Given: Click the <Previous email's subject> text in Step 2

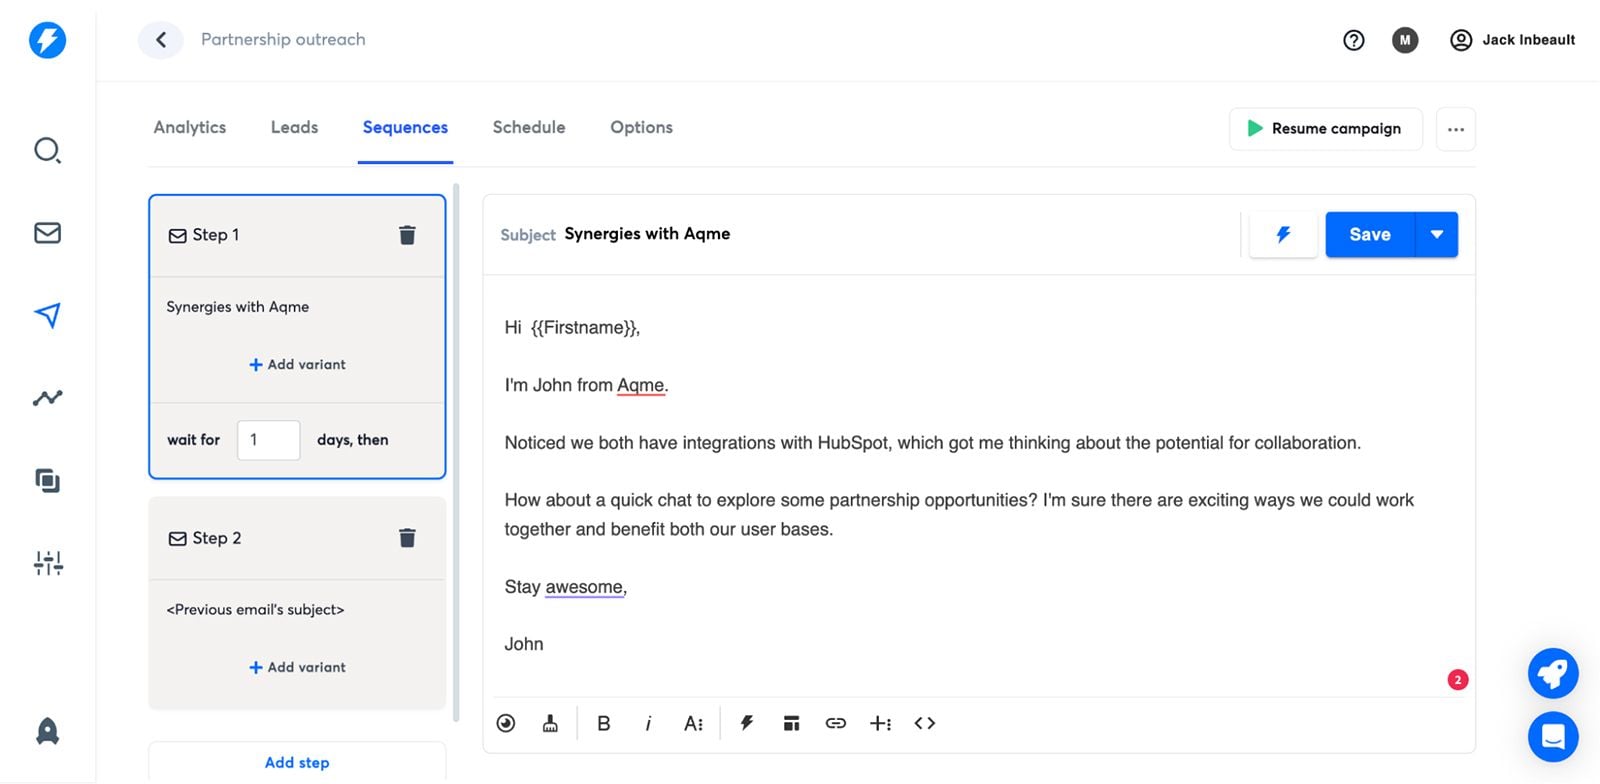Looking at the screenshot, I should 255,610.
